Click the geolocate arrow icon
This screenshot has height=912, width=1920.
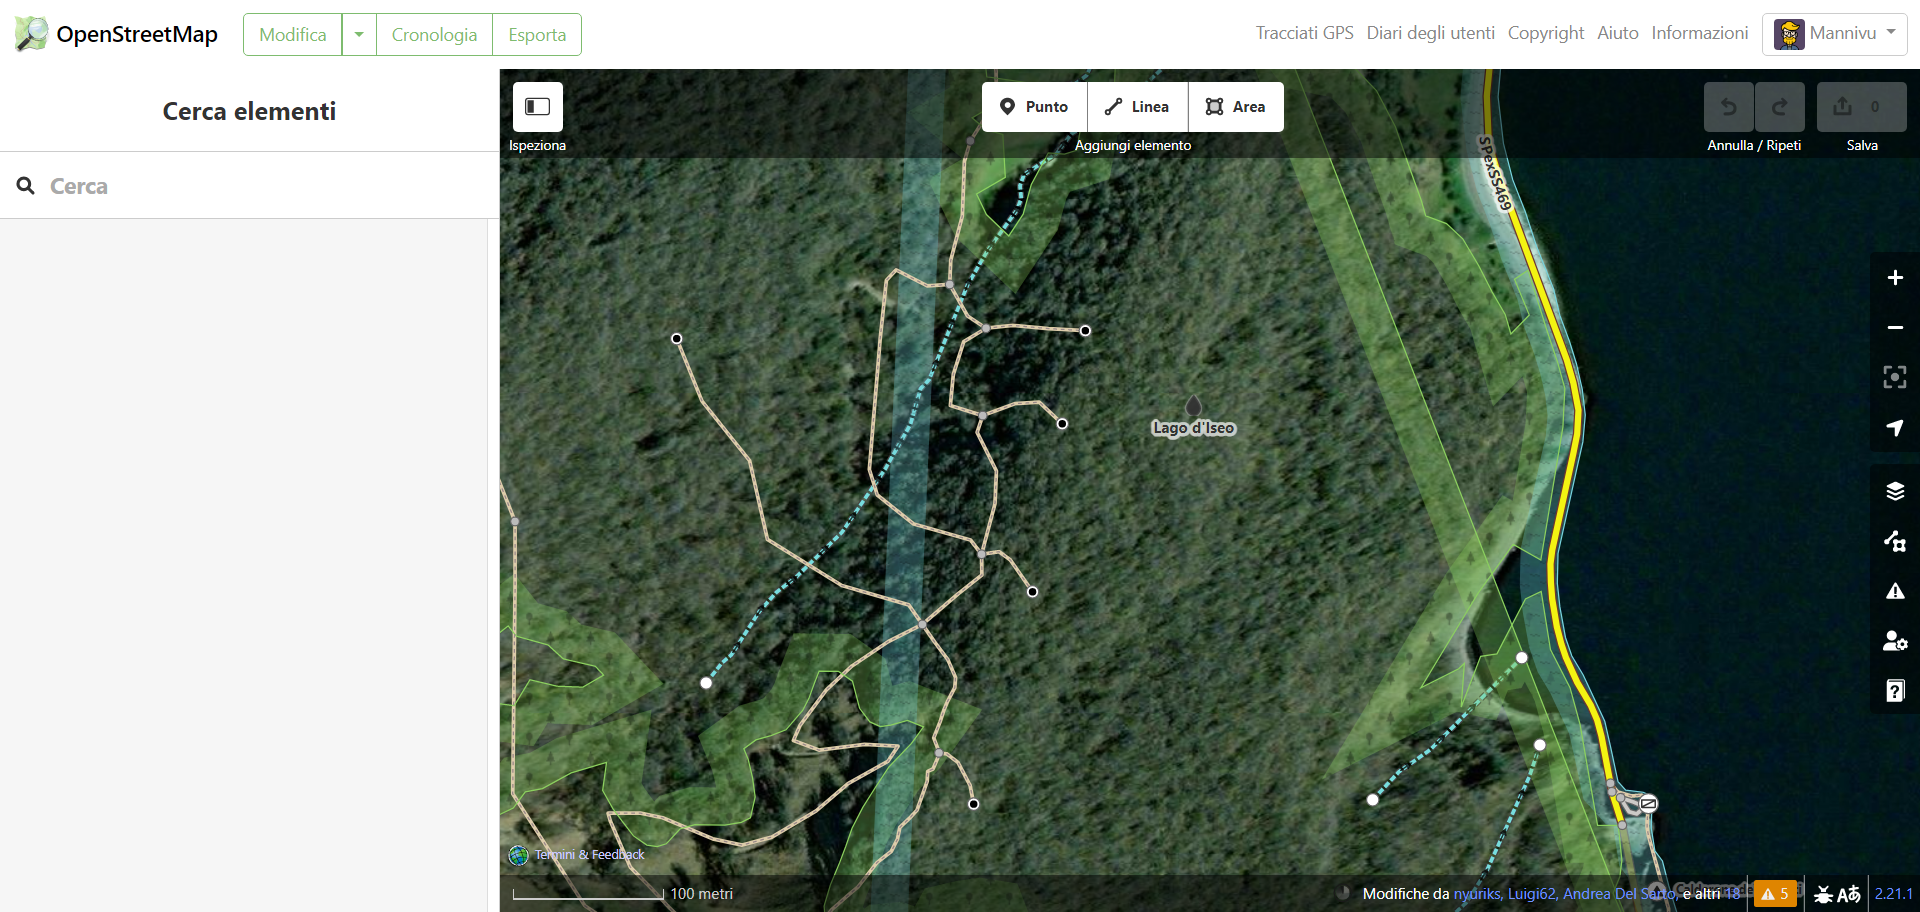tap(1895, 428)
